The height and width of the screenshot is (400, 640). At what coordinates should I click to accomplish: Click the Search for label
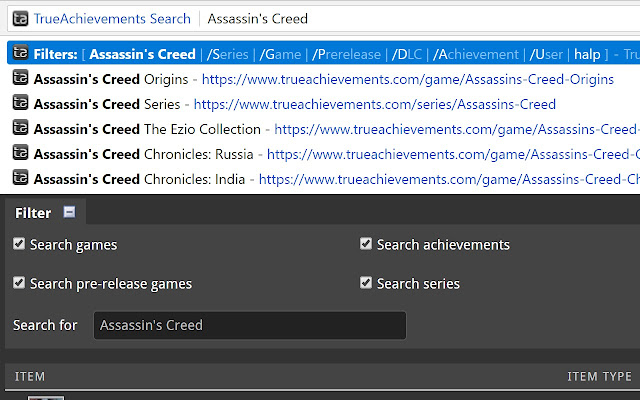(x=45, y=325)
